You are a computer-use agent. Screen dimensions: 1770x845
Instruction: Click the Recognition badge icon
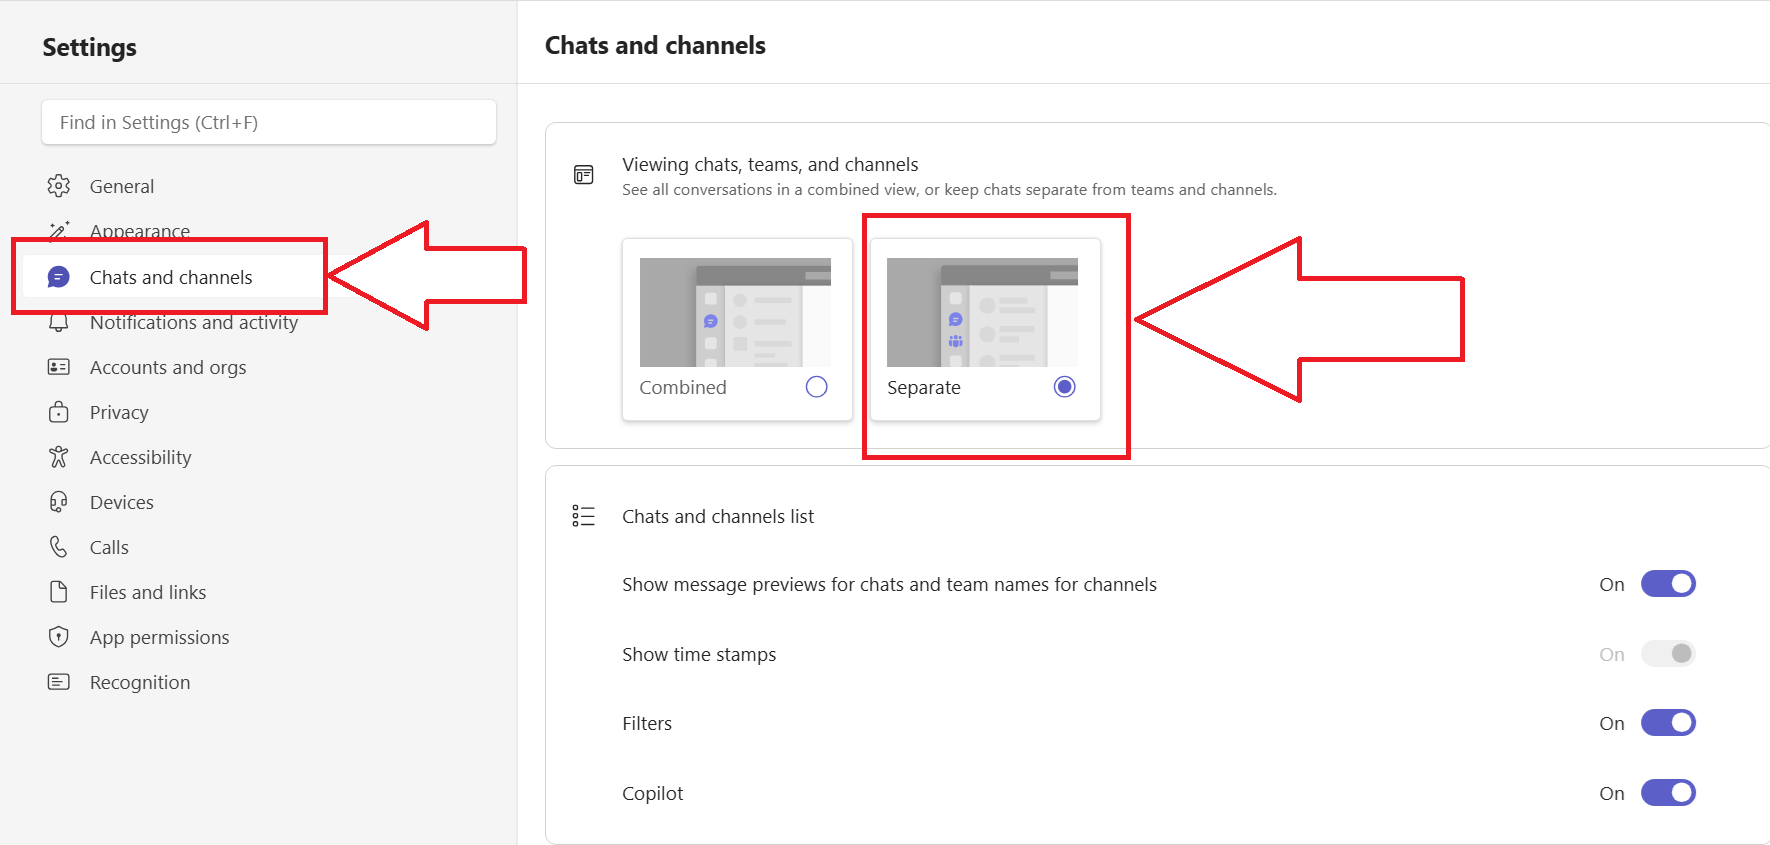point(59,682)
